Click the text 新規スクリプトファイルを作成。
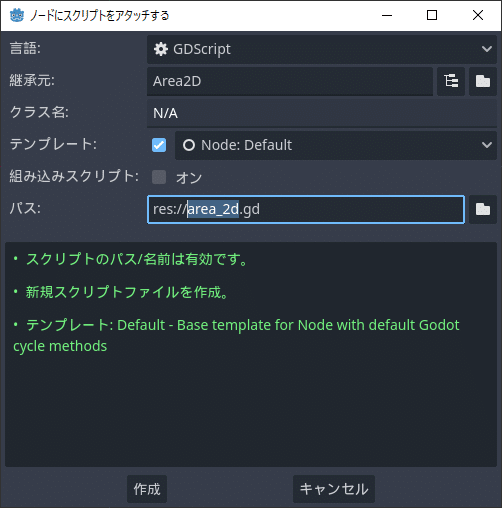This screenshot has height=508, width=502. click(x=127, y=292)
